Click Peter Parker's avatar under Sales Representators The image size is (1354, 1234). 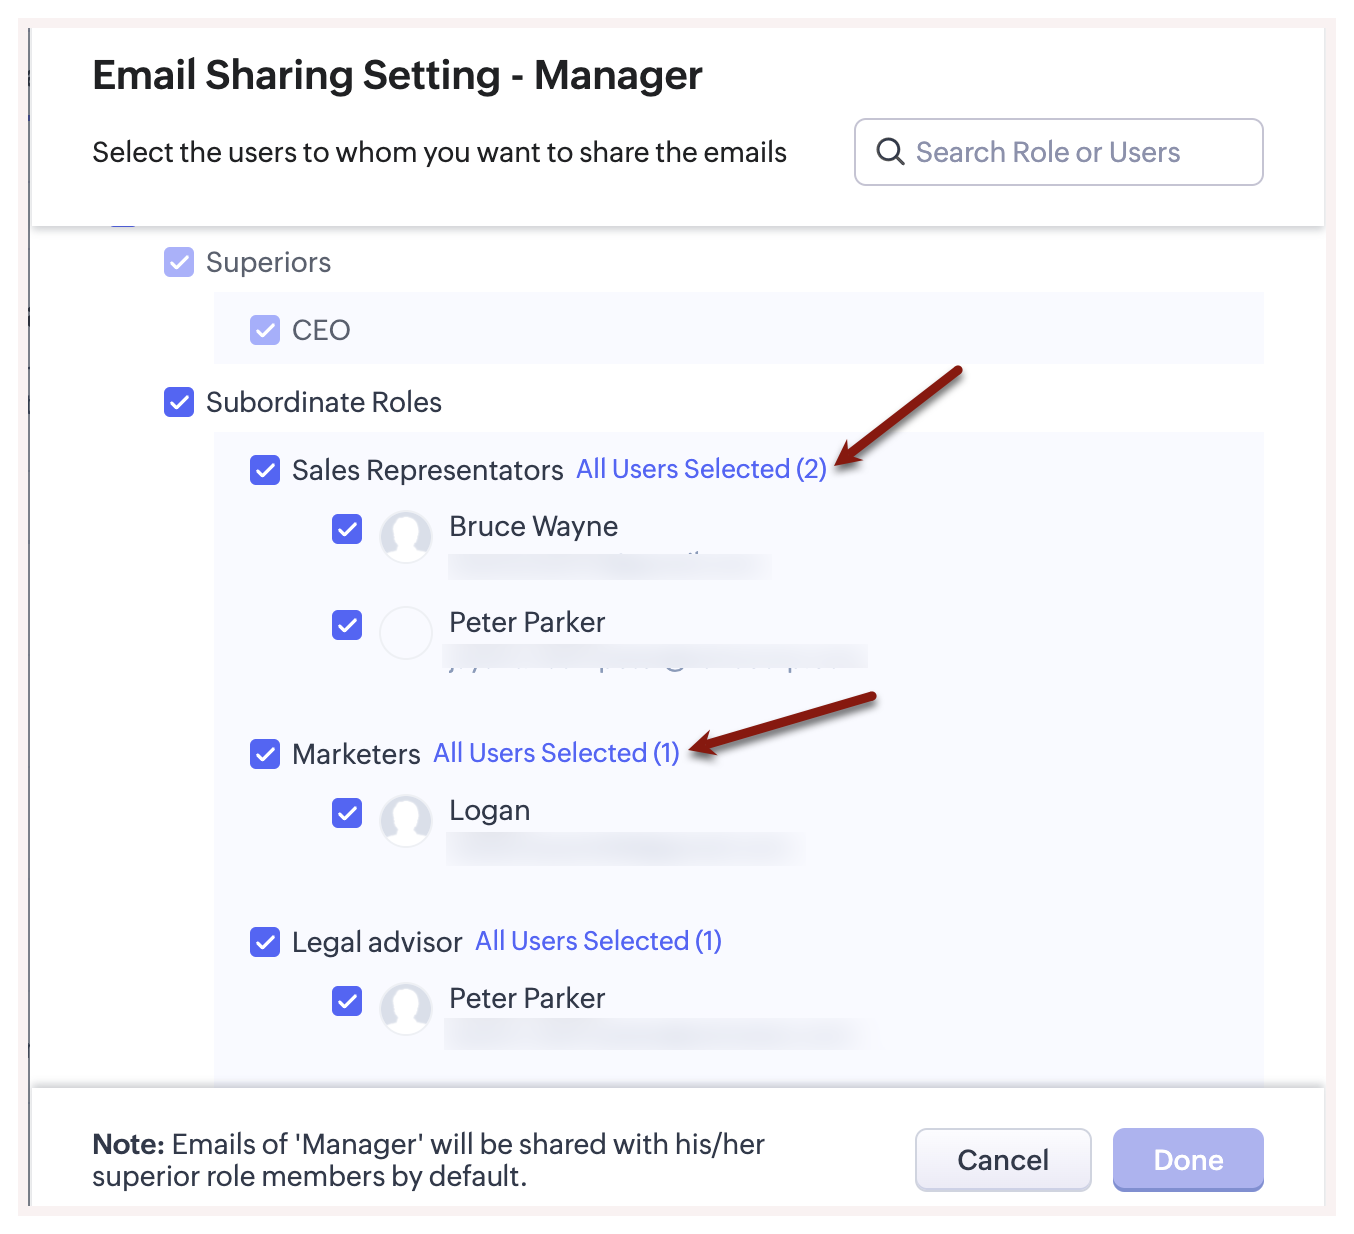point(406,633)
